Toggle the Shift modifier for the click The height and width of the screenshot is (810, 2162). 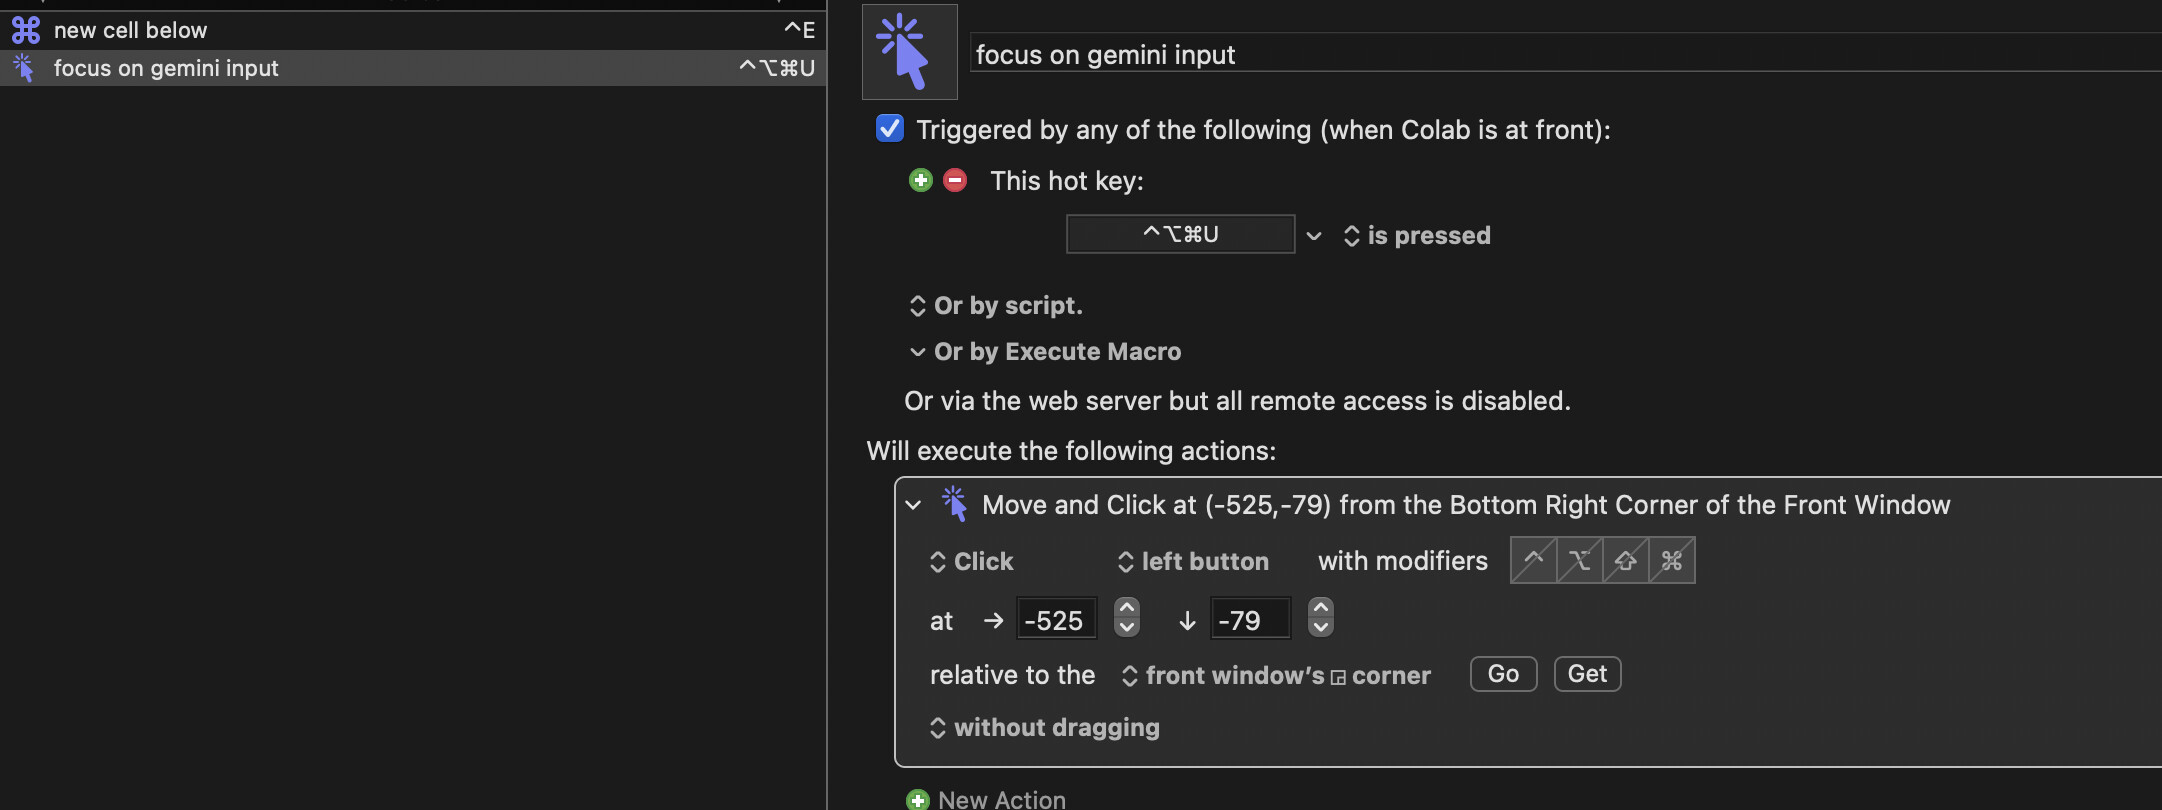coord(1625,560)
